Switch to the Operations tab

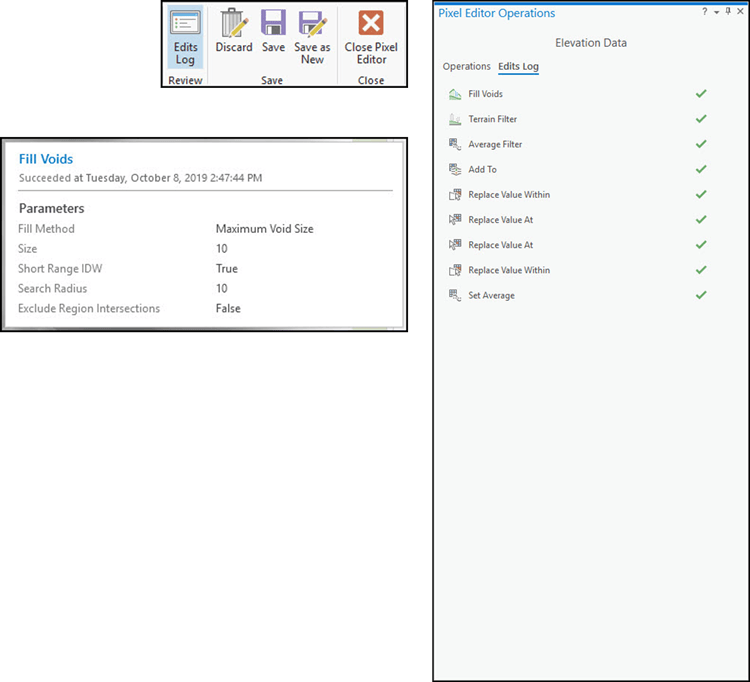click(466, 66)
